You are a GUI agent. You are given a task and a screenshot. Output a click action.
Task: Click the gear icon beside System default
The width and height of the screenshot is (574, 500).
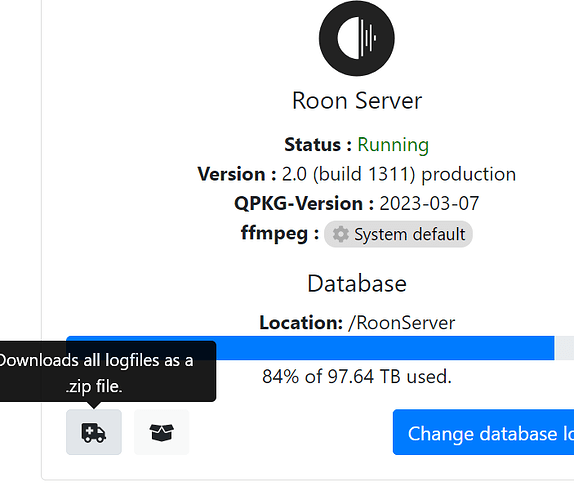(x=340, y=234)
